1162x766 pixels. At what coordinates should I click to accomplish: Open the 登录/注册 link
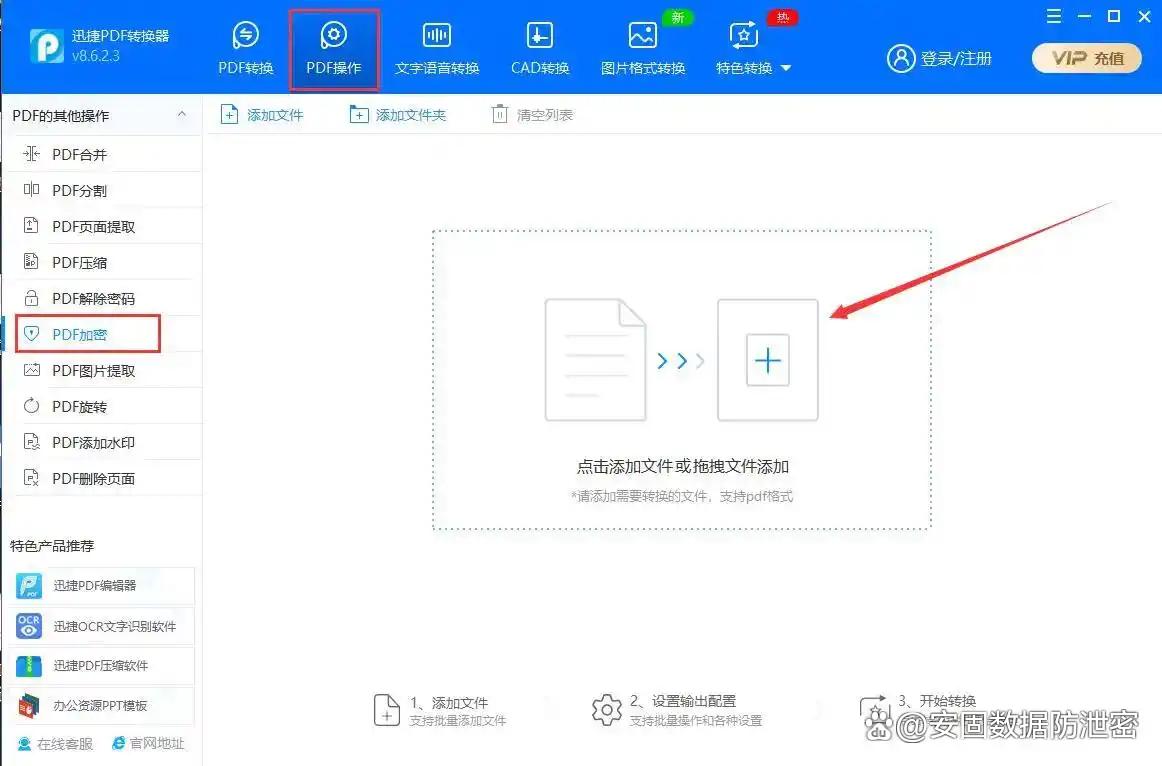pyautogui.click(x=956, y=59)
